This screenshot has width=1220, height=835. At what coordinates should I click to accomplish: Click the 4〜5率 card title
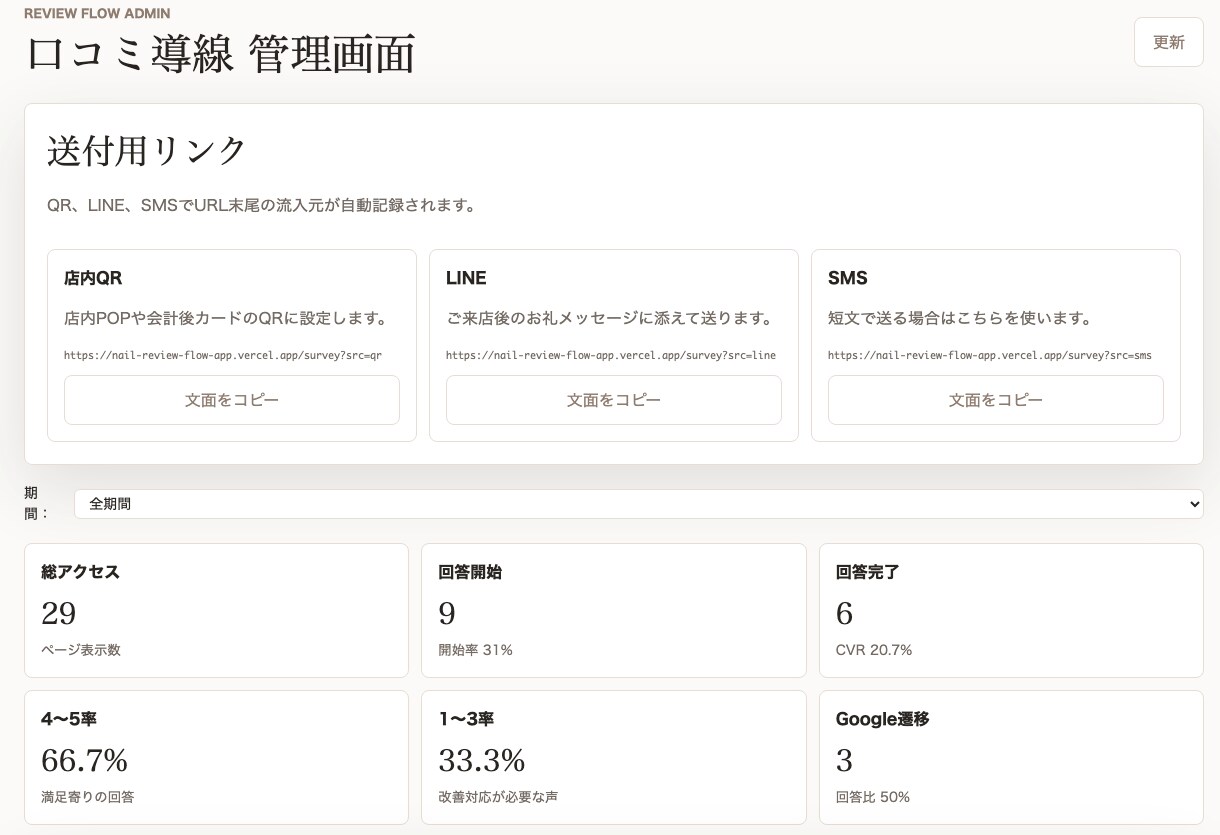[x=69, y=719]
